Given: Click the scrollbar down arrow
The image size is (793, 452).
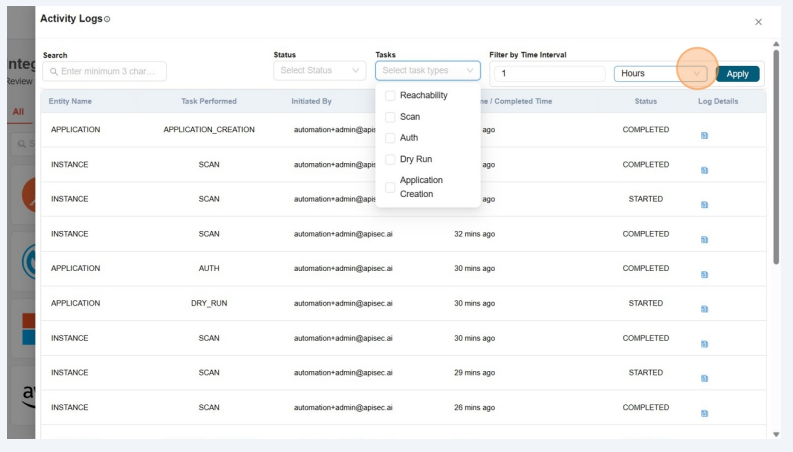Looking at the screenshot, I should 776,435.
